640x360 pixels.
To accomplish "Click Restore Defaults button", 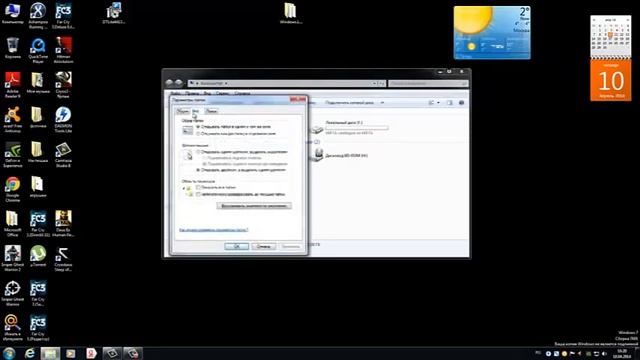I will pos(254,206).
